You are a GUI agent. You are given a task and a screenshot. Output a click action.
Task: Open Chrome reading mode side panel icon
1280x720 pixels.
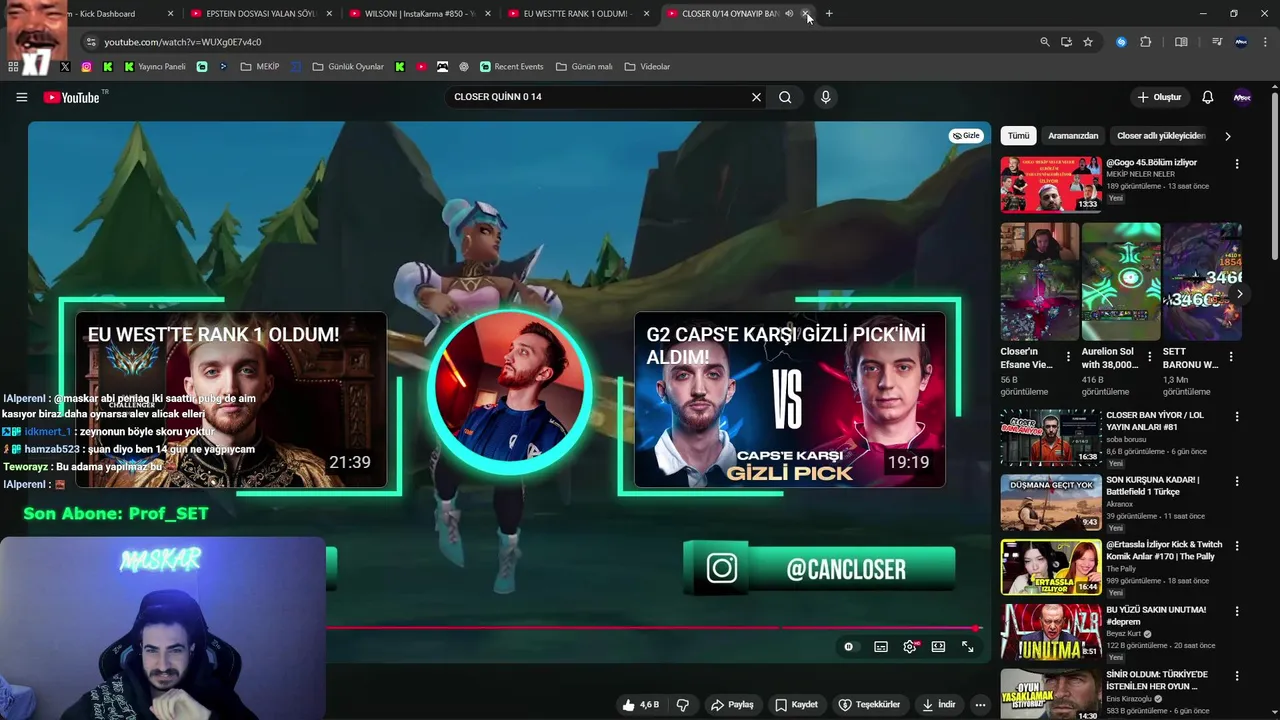[1181, 42]
